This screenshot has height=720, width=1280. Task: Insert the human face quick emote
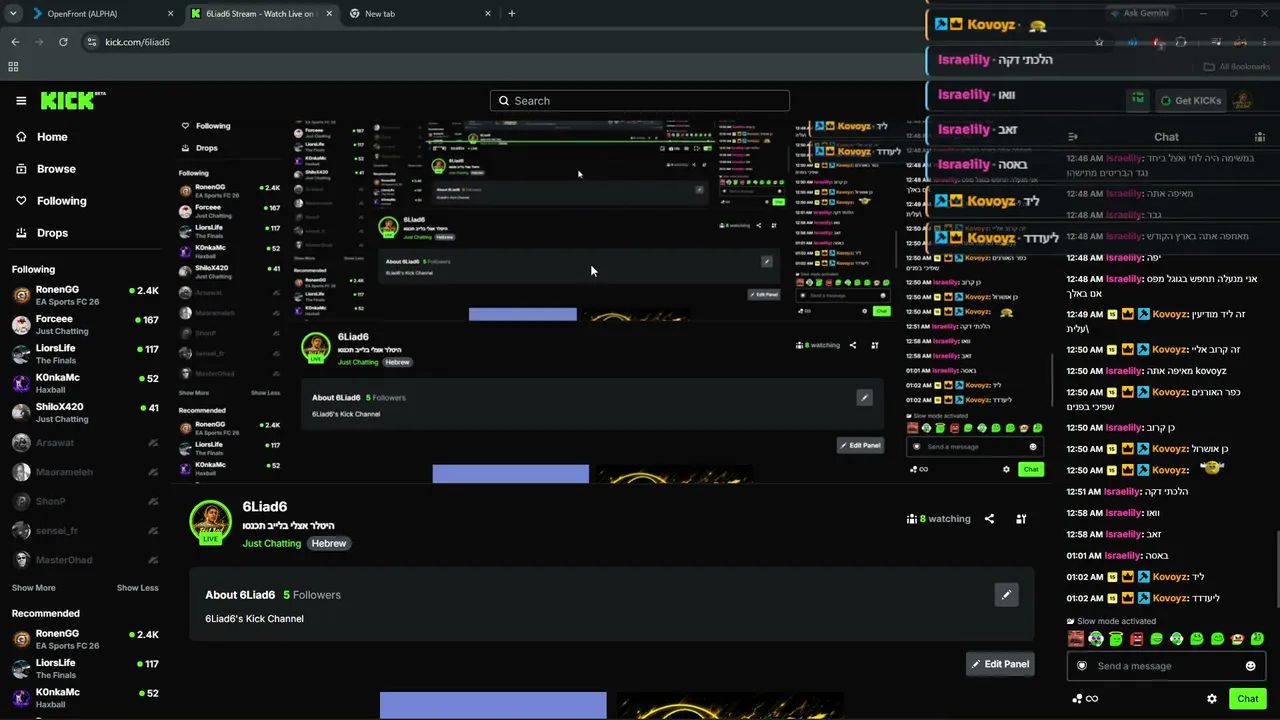(x=1076, y=639)
